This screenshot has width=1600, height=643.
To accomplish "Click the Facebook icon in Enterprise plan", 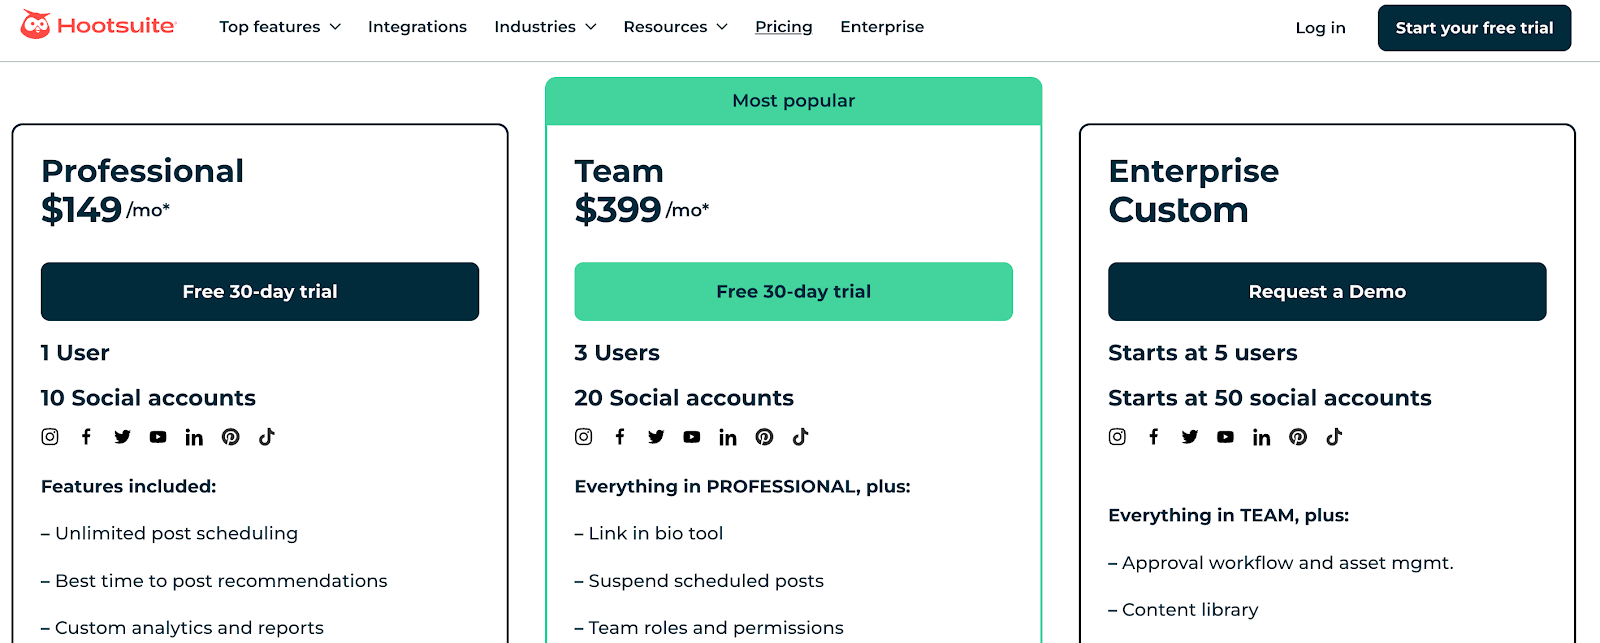I will 1154,437.
